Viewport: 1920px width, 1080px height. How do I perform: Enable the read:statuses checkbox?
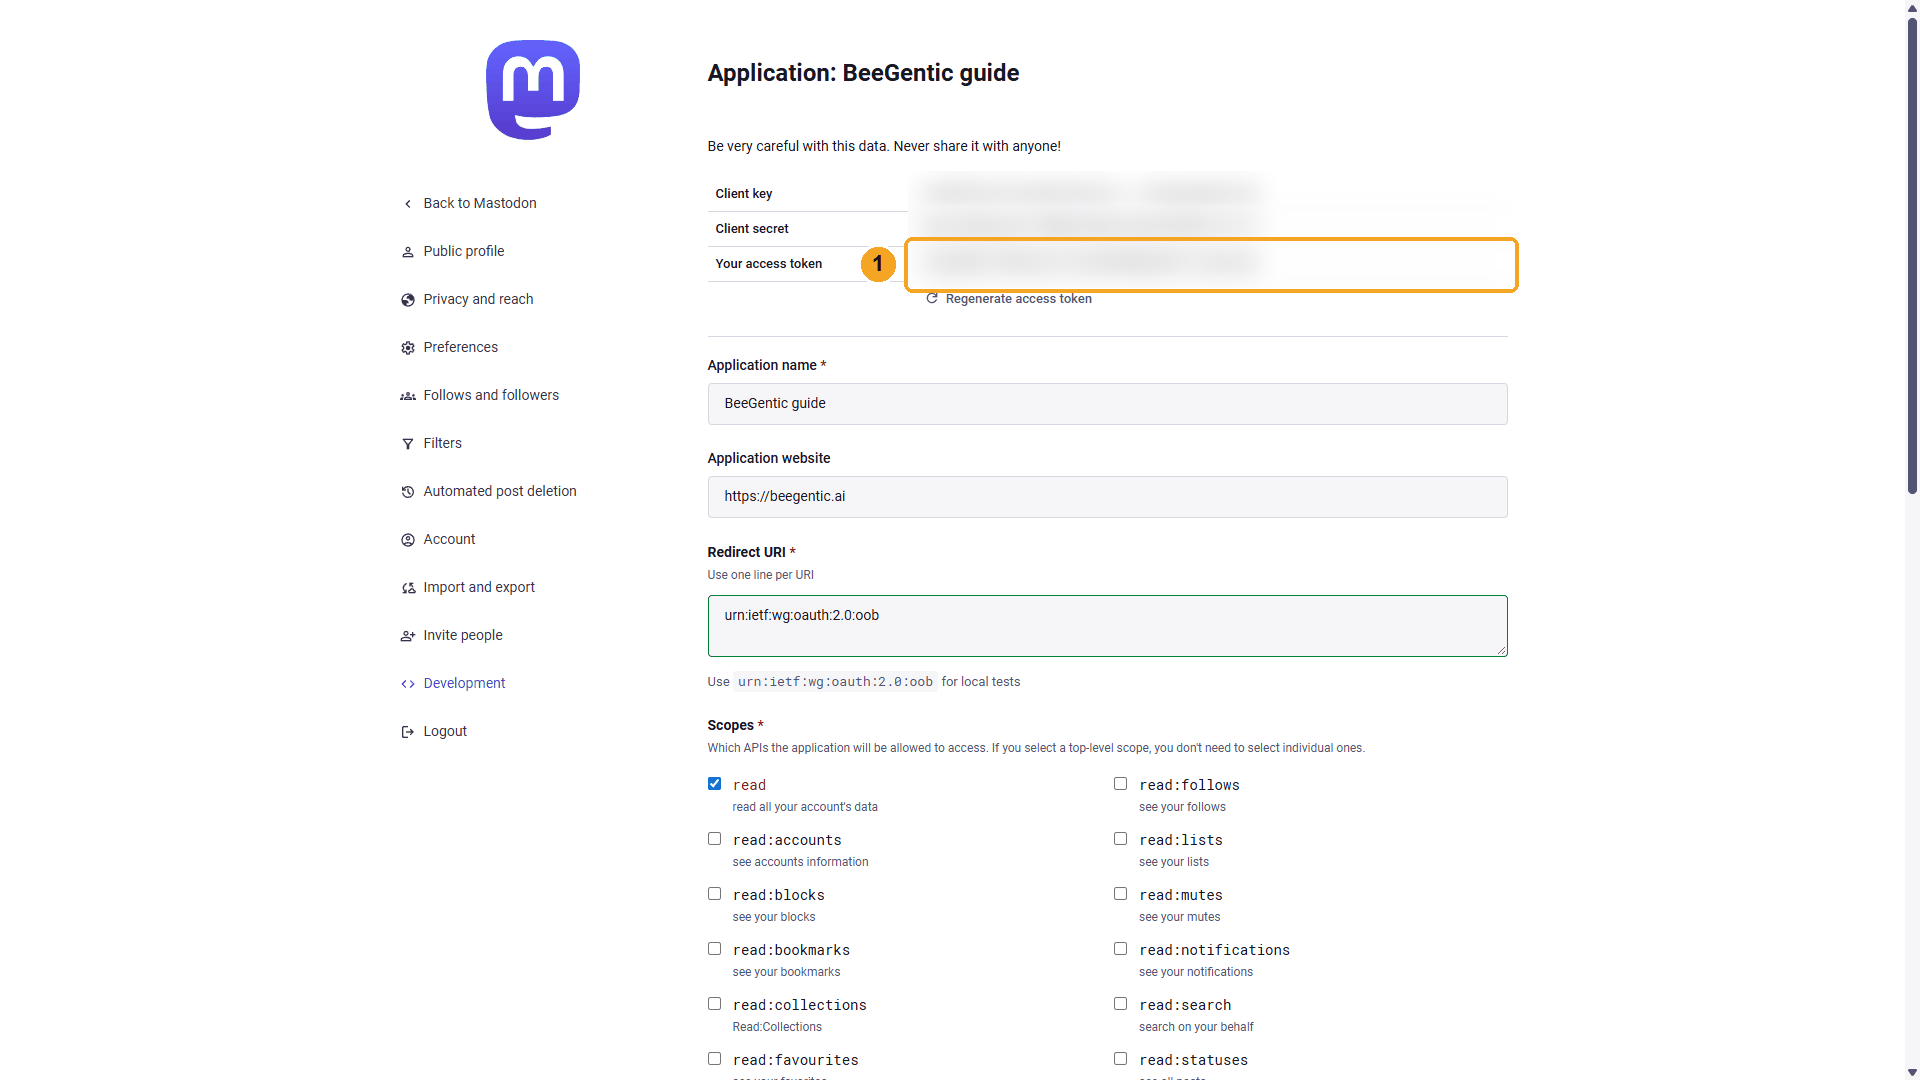tap(1120, 1059)
